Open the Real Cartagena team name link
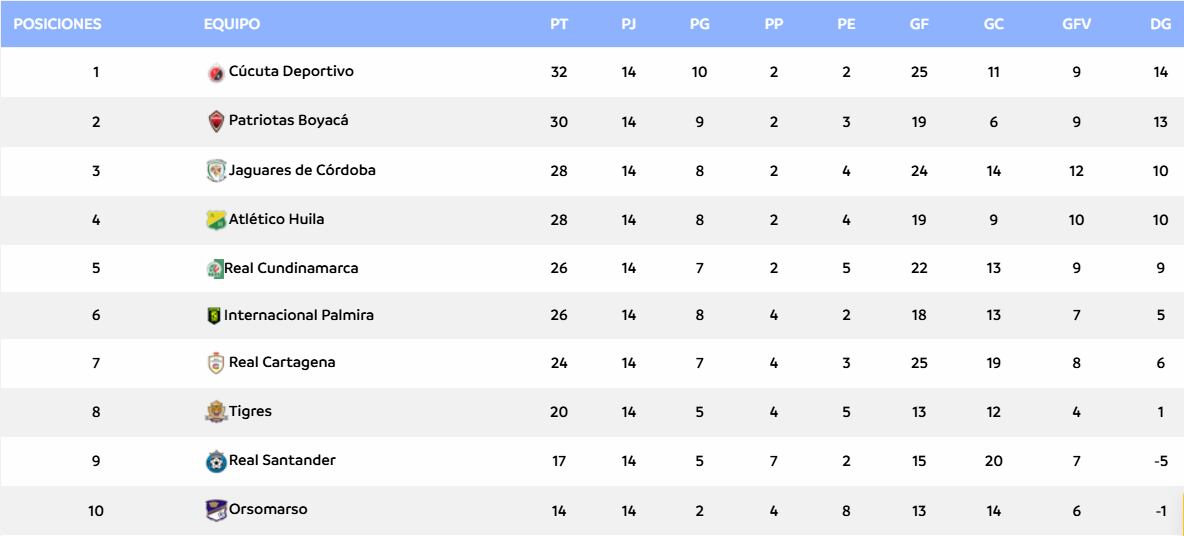Viewport: 1184px width, 536px height. click(282, 362)
